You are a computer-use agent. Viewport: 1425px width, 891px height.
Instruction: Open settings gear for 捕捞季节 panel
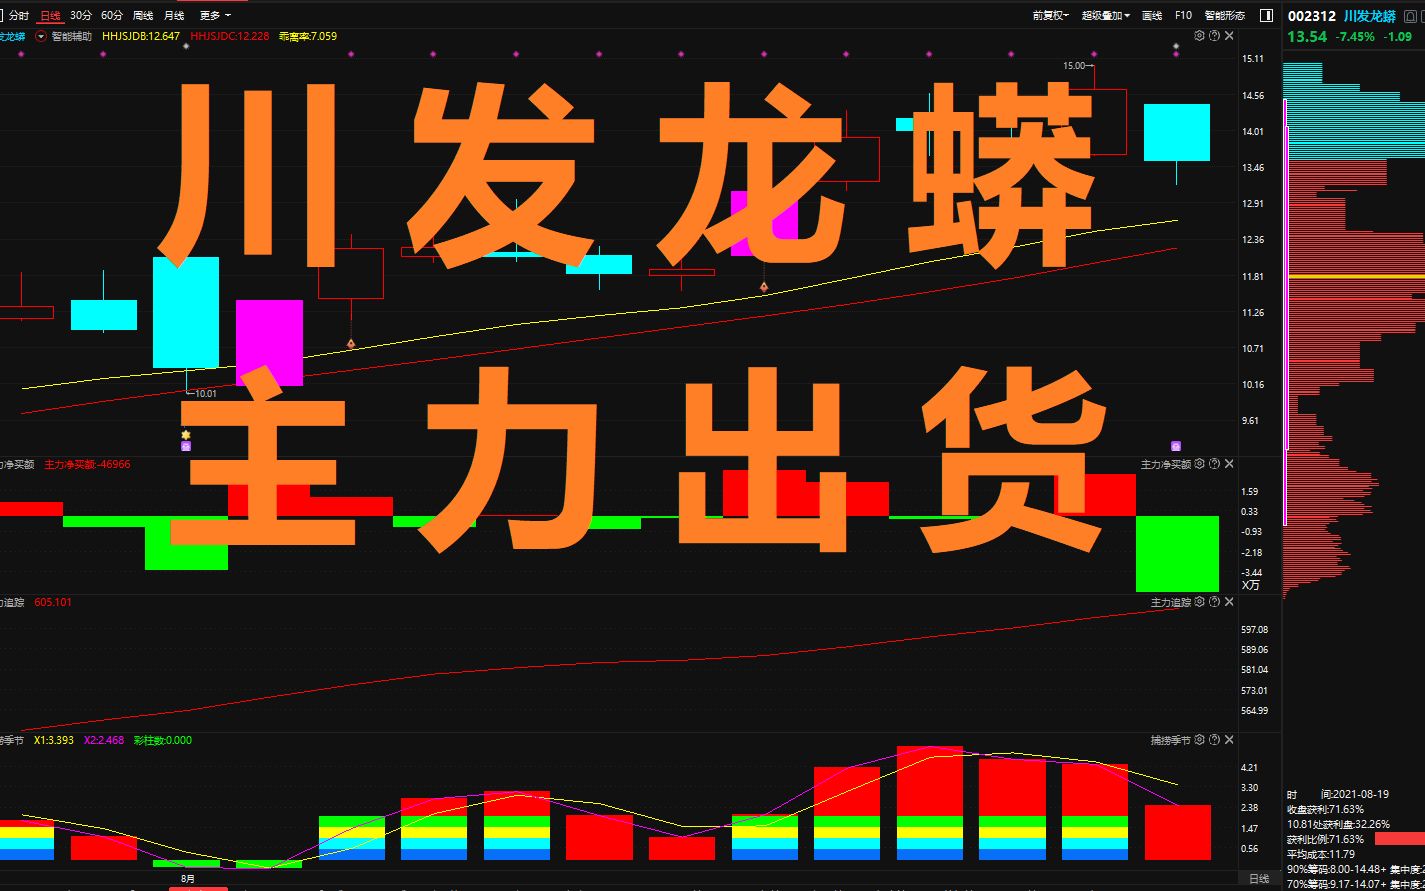[x=1199, y=740]
